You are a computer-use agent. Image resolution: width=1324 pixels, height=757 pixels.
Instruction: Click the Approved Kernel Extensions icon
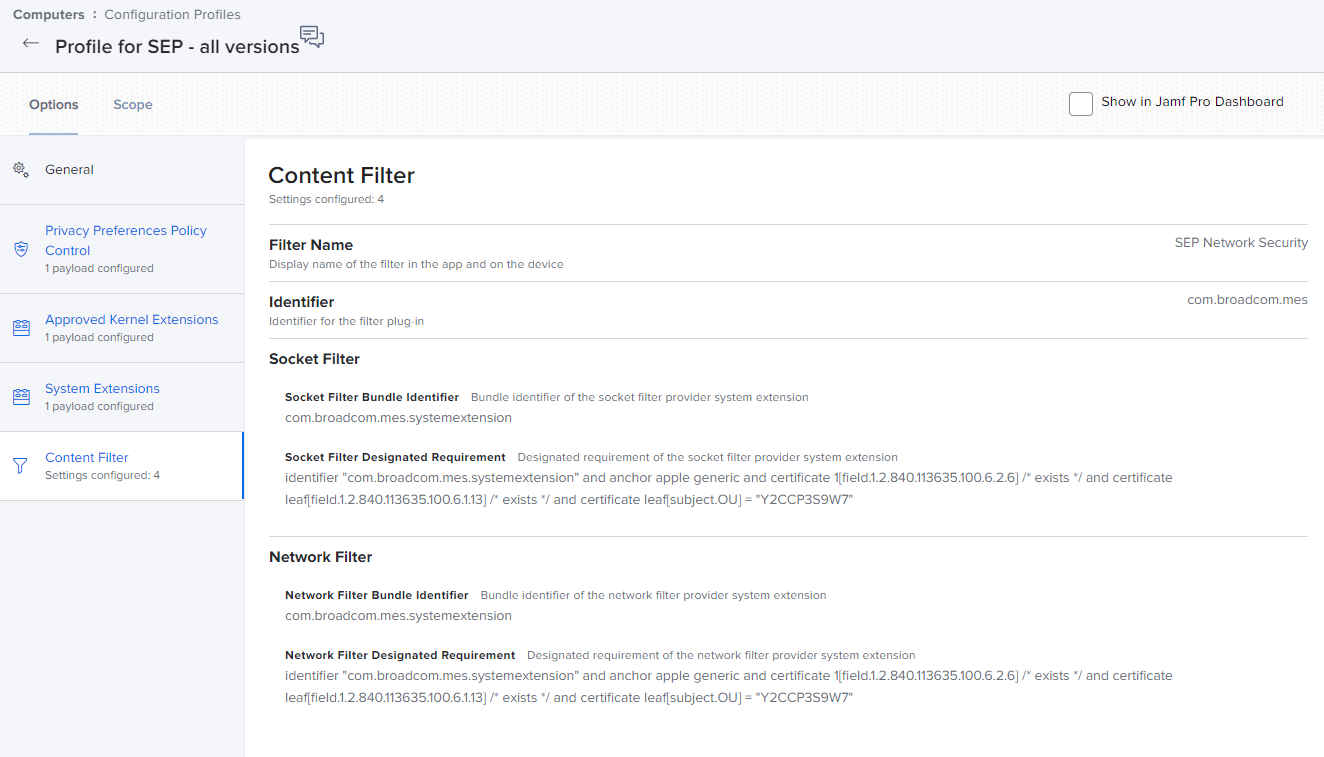coord(21,328)
